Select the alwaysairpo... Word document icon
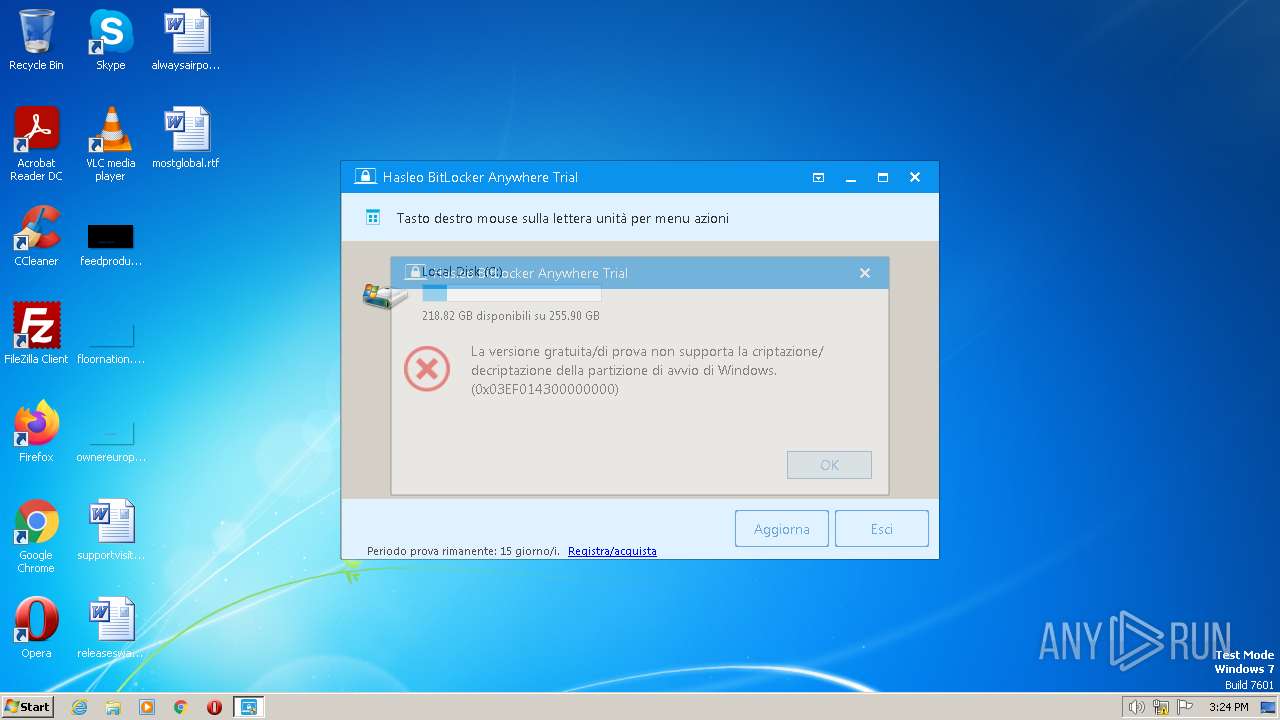 point(186,40)
